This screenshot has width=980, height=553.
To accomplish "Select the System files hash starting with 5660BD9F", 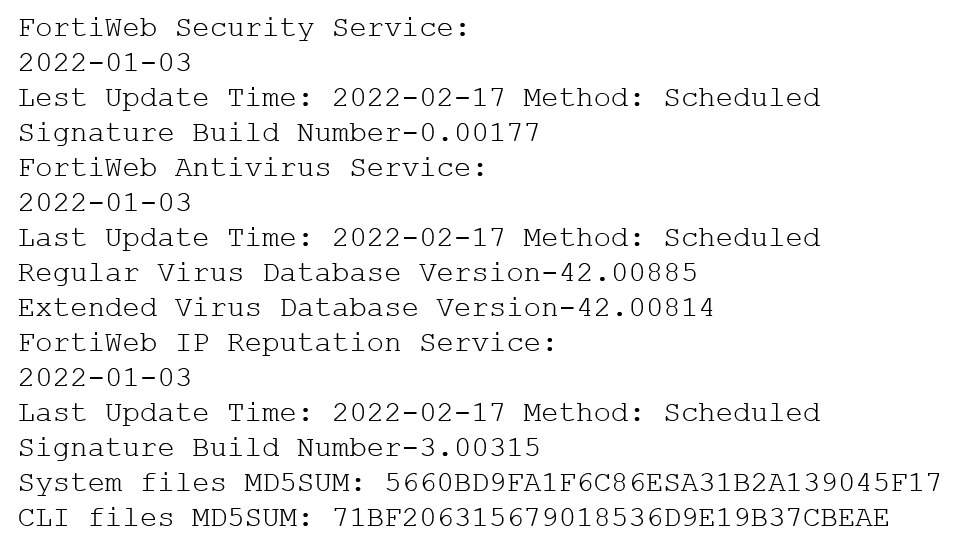I will [662, 483].
